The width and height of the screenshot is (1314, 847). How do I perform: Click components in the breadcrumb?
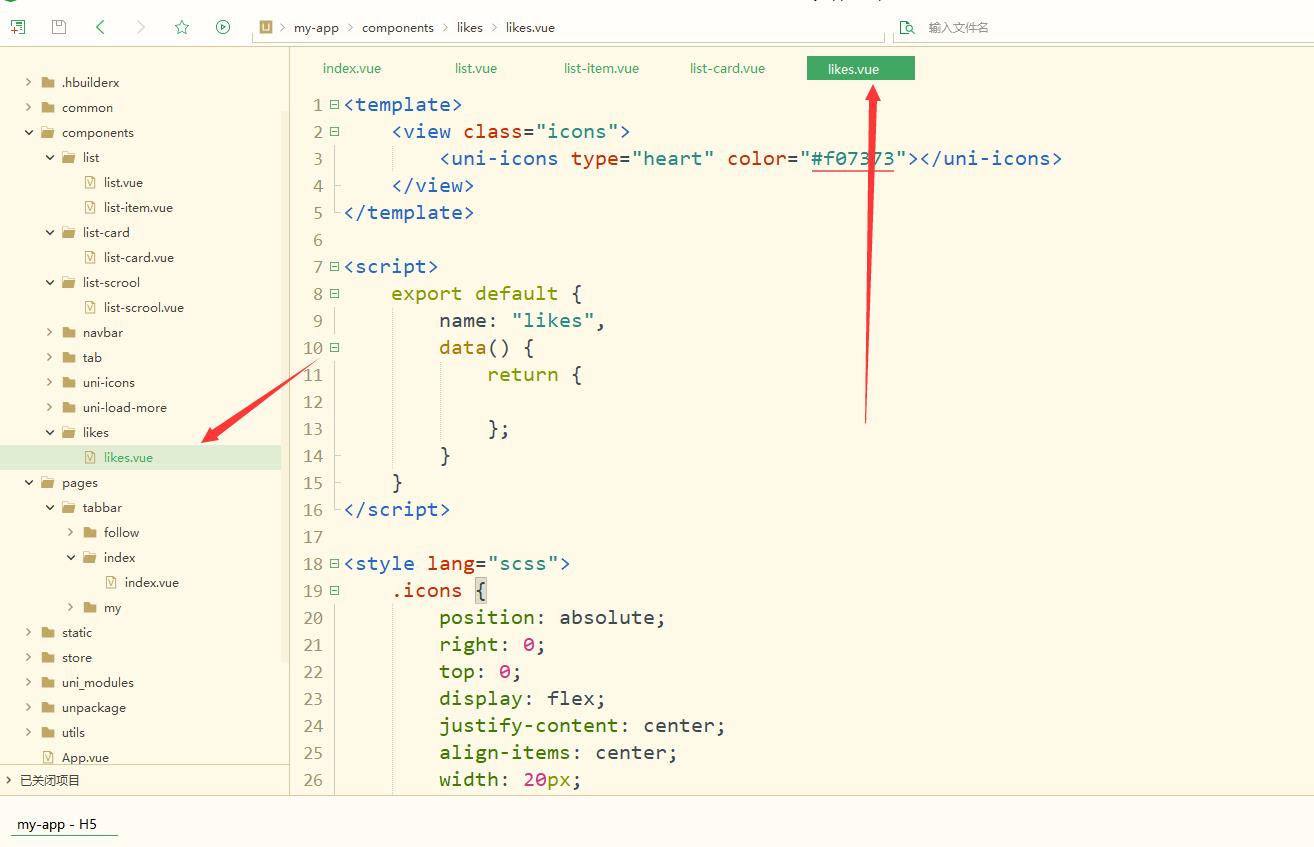point(398,28)
